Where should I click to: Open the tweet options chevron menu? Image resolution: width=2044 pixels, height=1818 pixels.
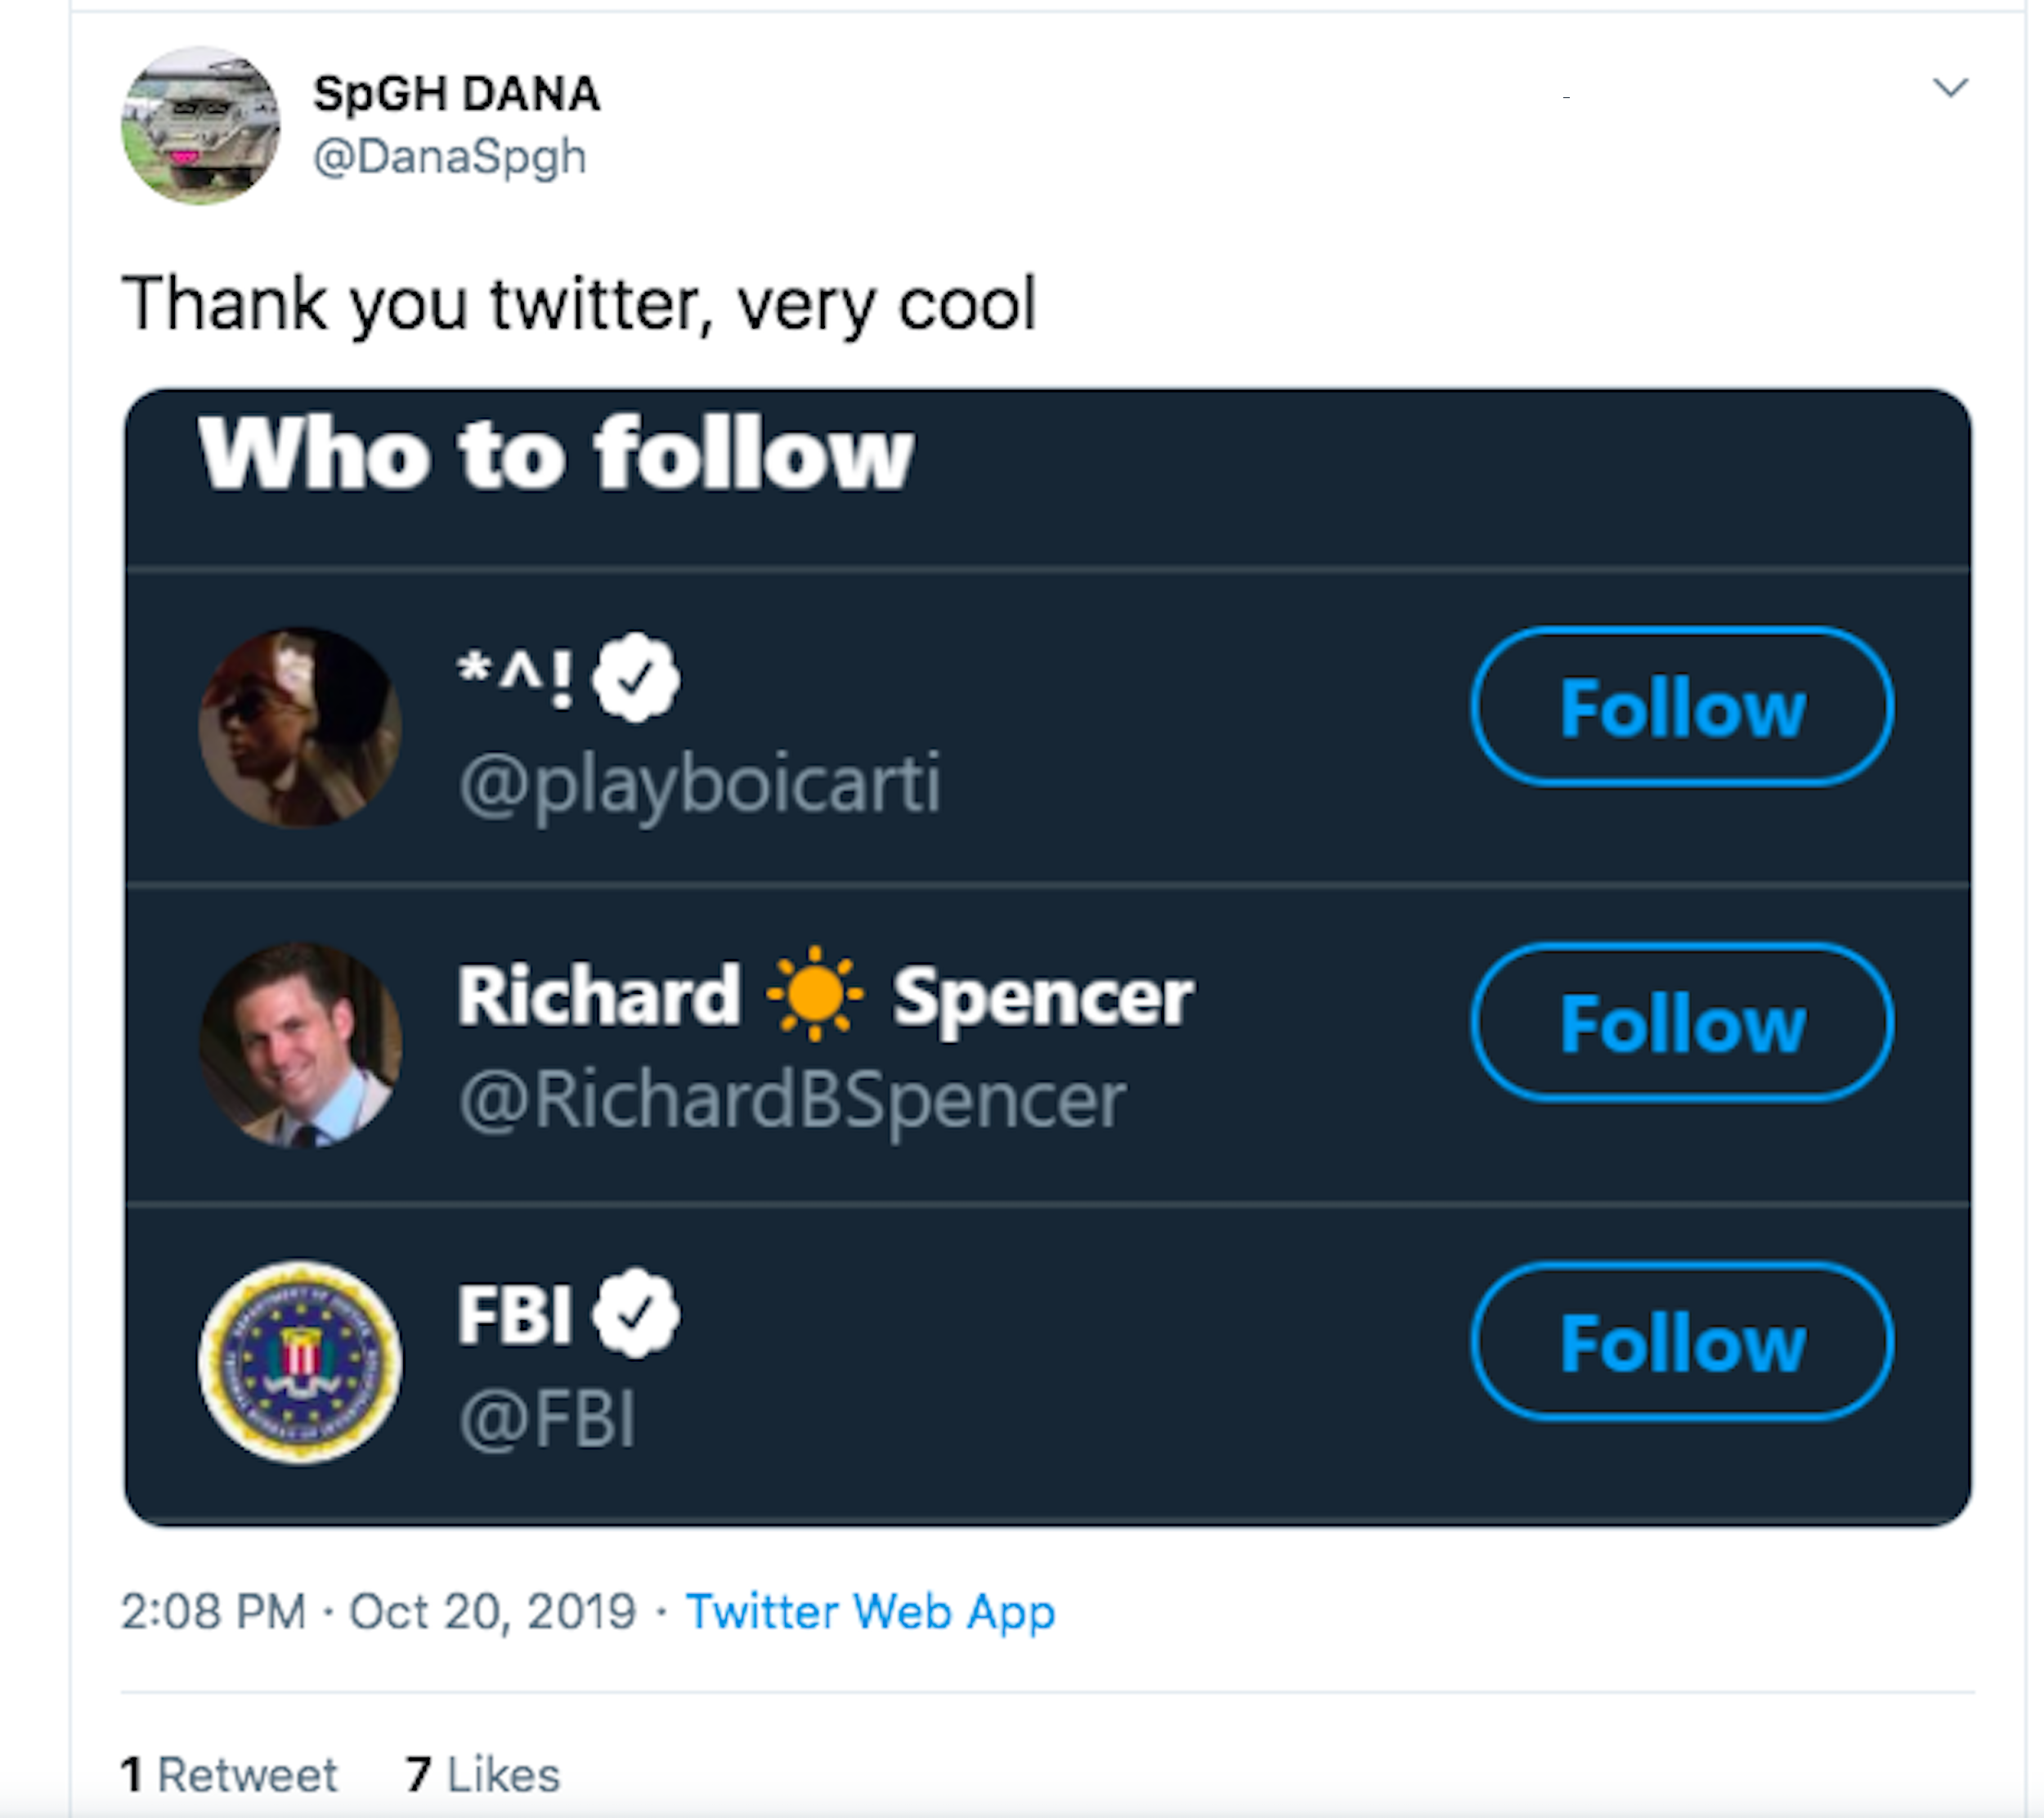coord(1949,88)
